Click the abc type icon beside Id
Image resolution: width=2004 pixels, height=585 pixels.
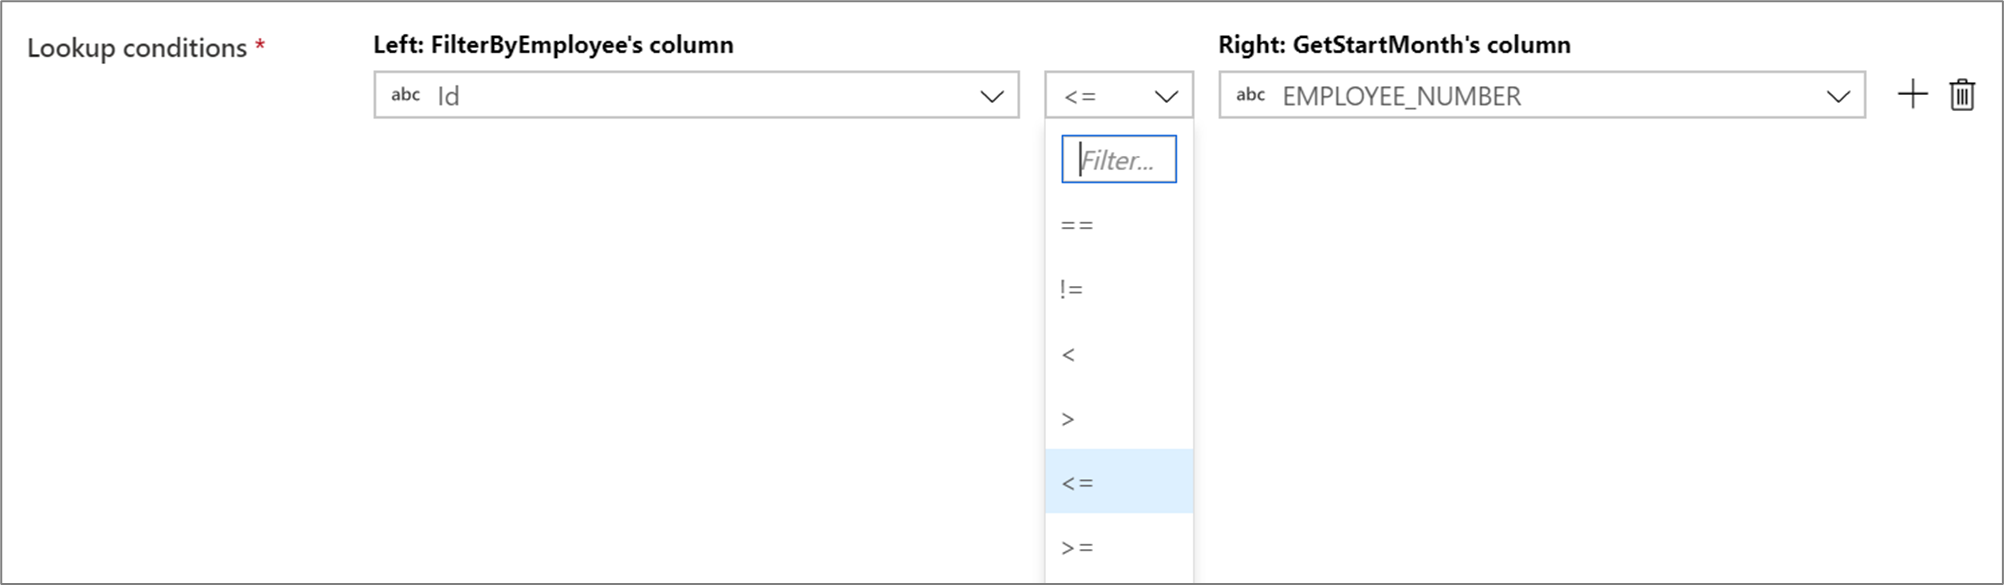point(405,95)
